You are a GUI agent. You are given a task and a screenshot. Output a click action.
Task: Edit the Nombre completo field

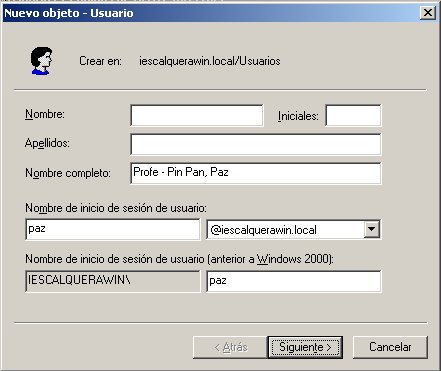point(256,173)
